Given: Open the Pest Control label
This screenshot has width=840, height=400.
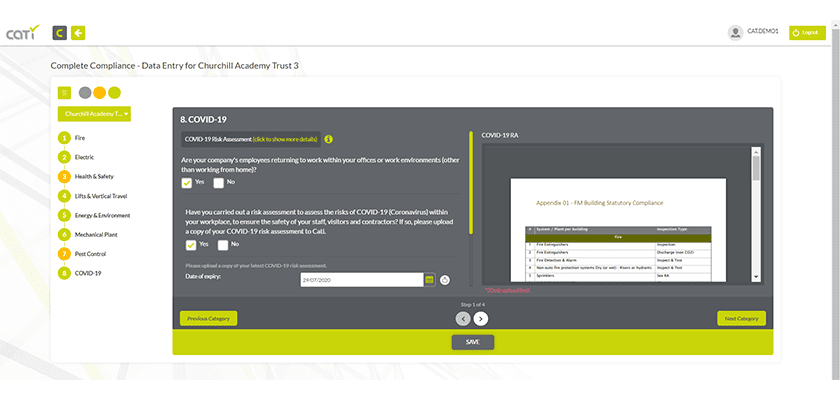Looking at the screenshot, I should tap(91, 254).
